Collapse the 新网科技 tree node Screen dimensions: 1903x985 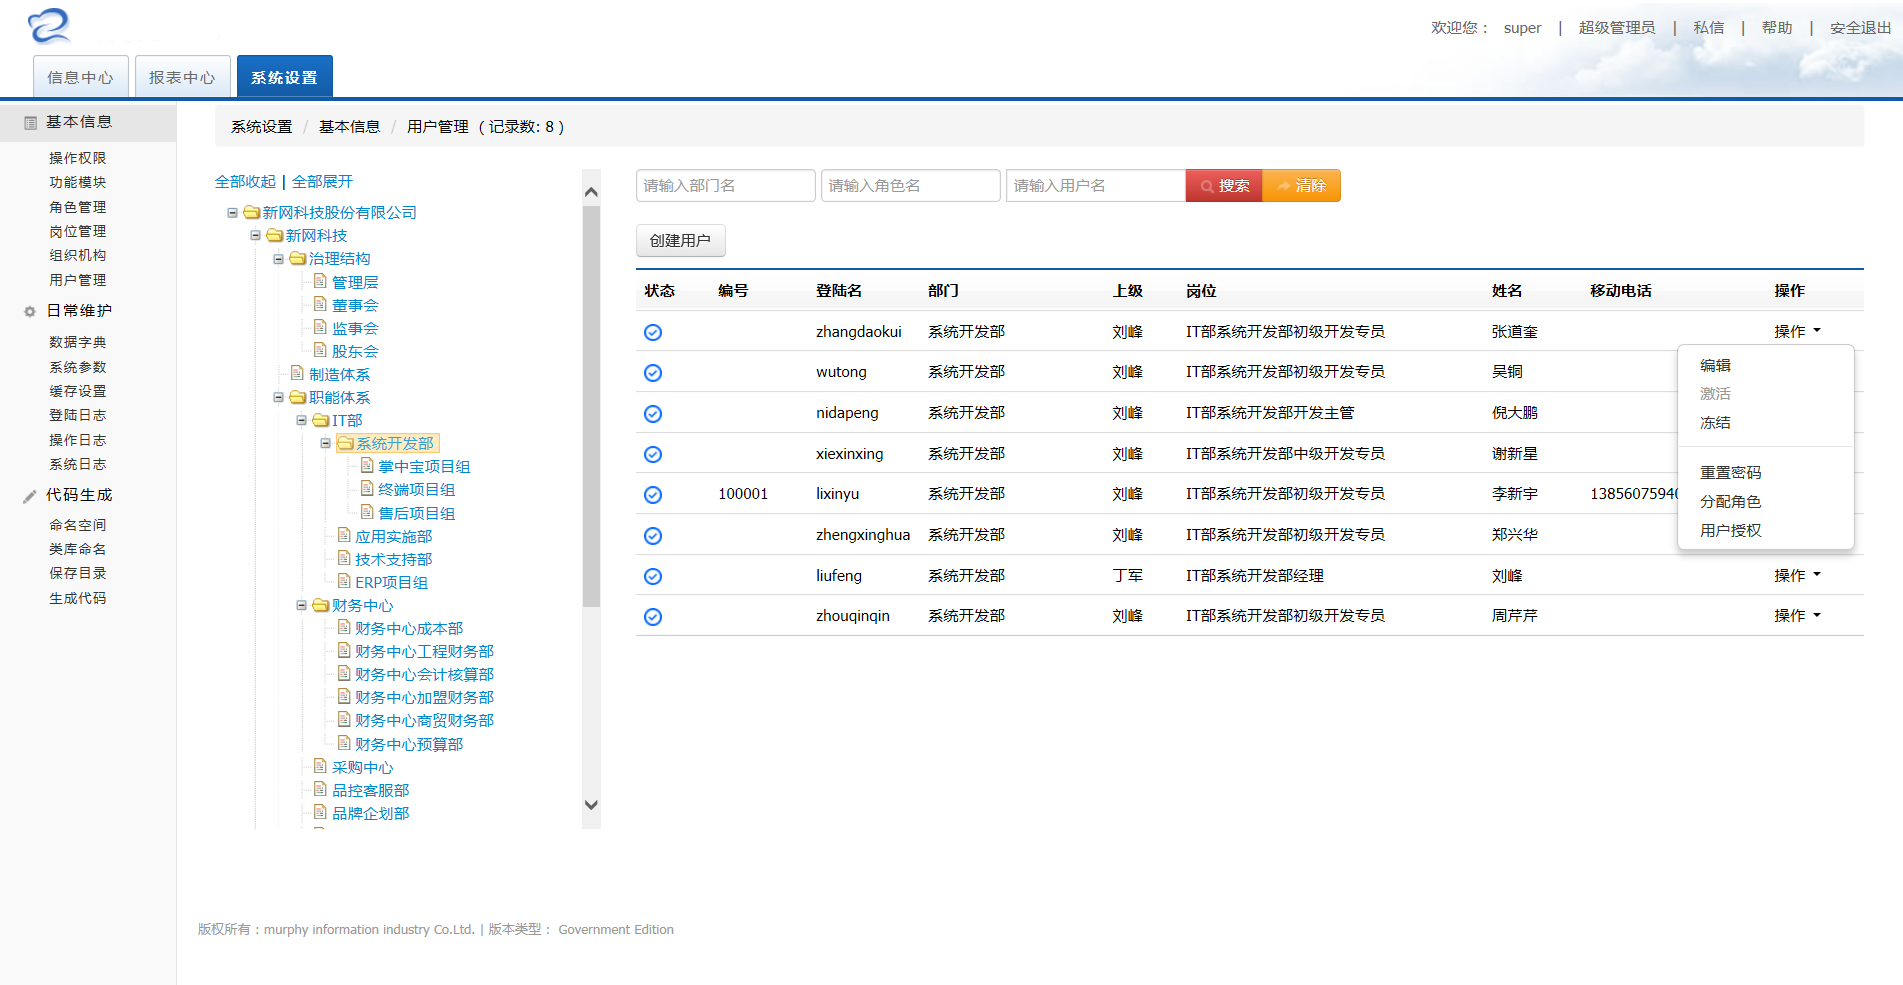coord(255,235)
